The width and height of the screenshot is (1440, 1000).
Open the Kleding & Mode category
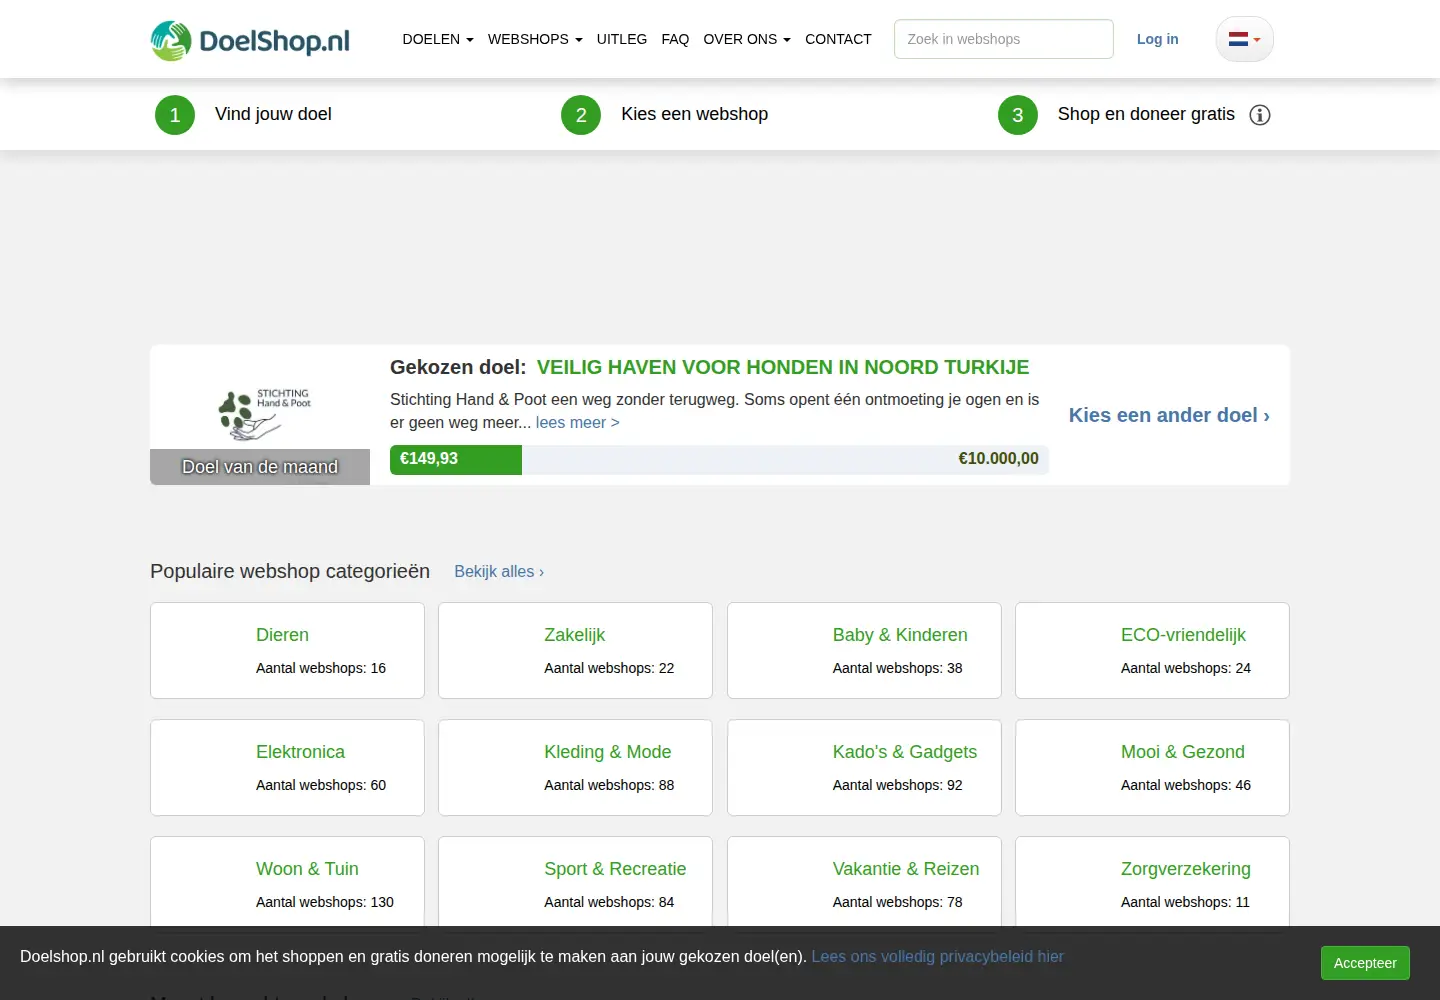(x=575, y=768)
